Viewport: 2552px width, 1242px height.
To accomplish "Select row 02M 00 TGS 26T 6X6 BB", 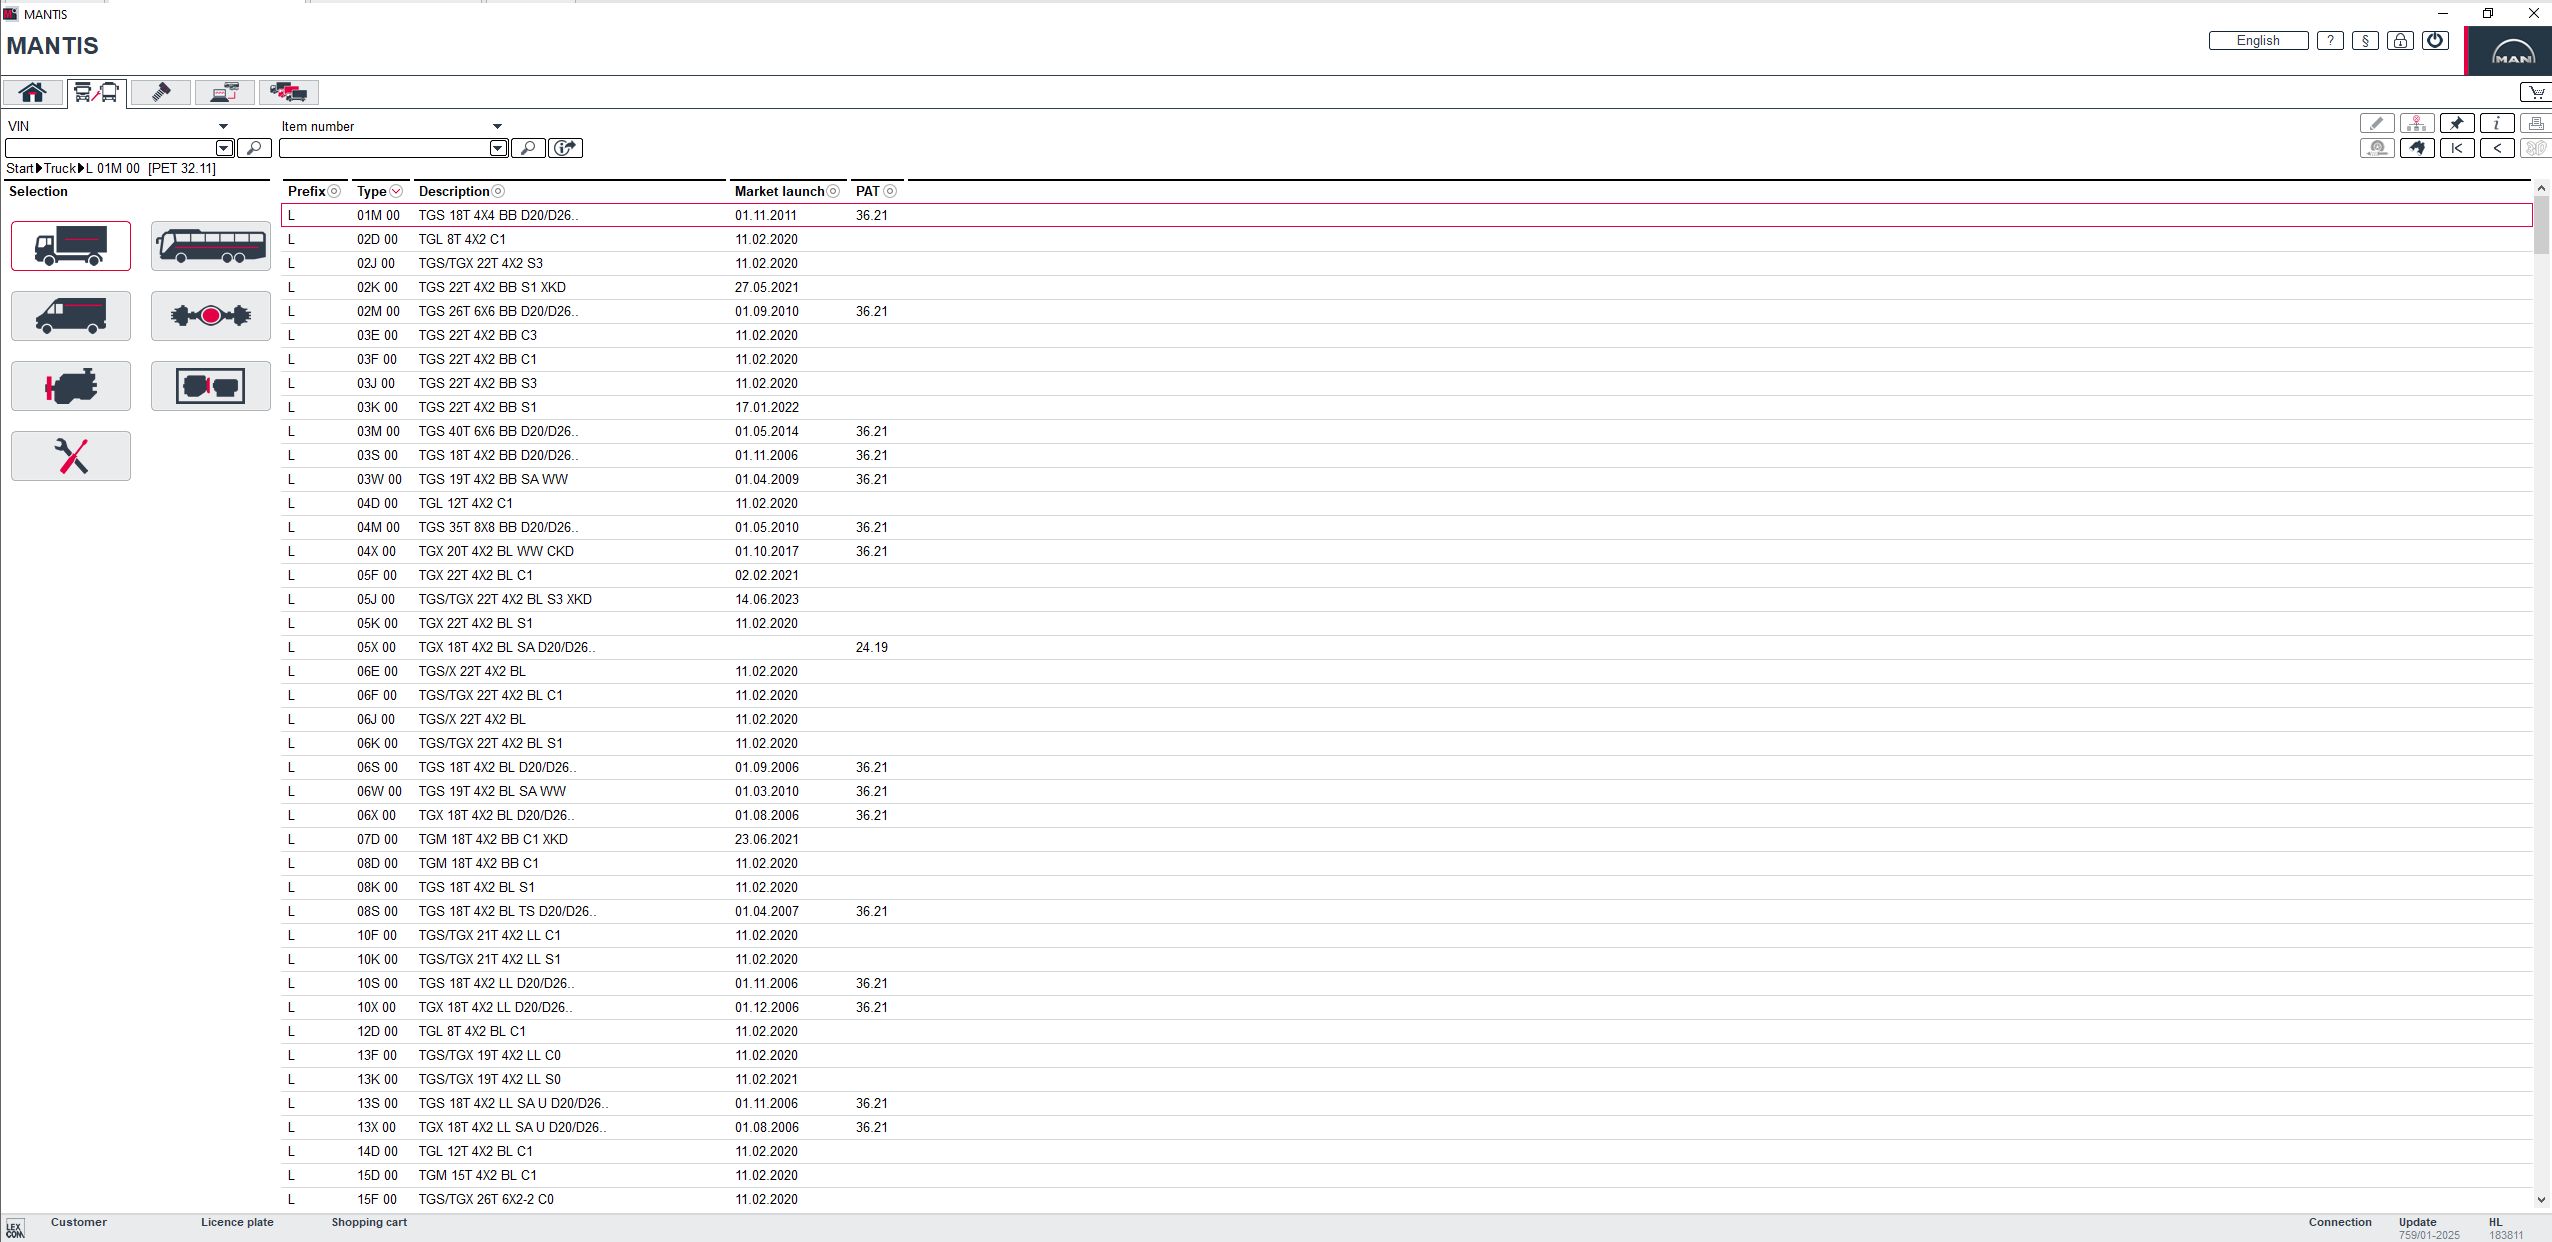I will click(x=1407, y=311).
